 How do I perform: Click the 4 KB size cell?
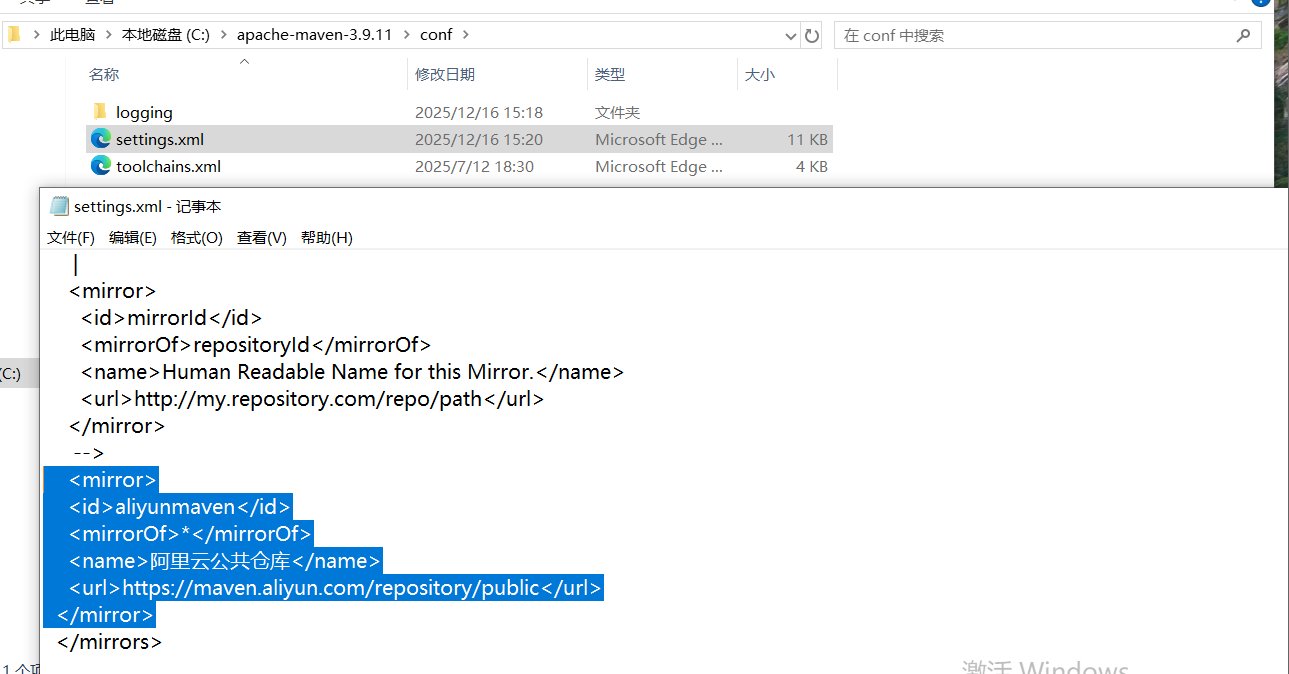(x=812, y=167)
